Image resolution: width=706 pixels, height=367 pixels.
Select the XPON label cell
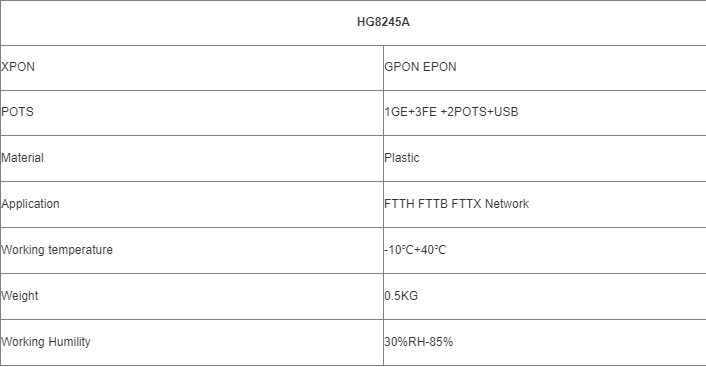click(192, 68)
